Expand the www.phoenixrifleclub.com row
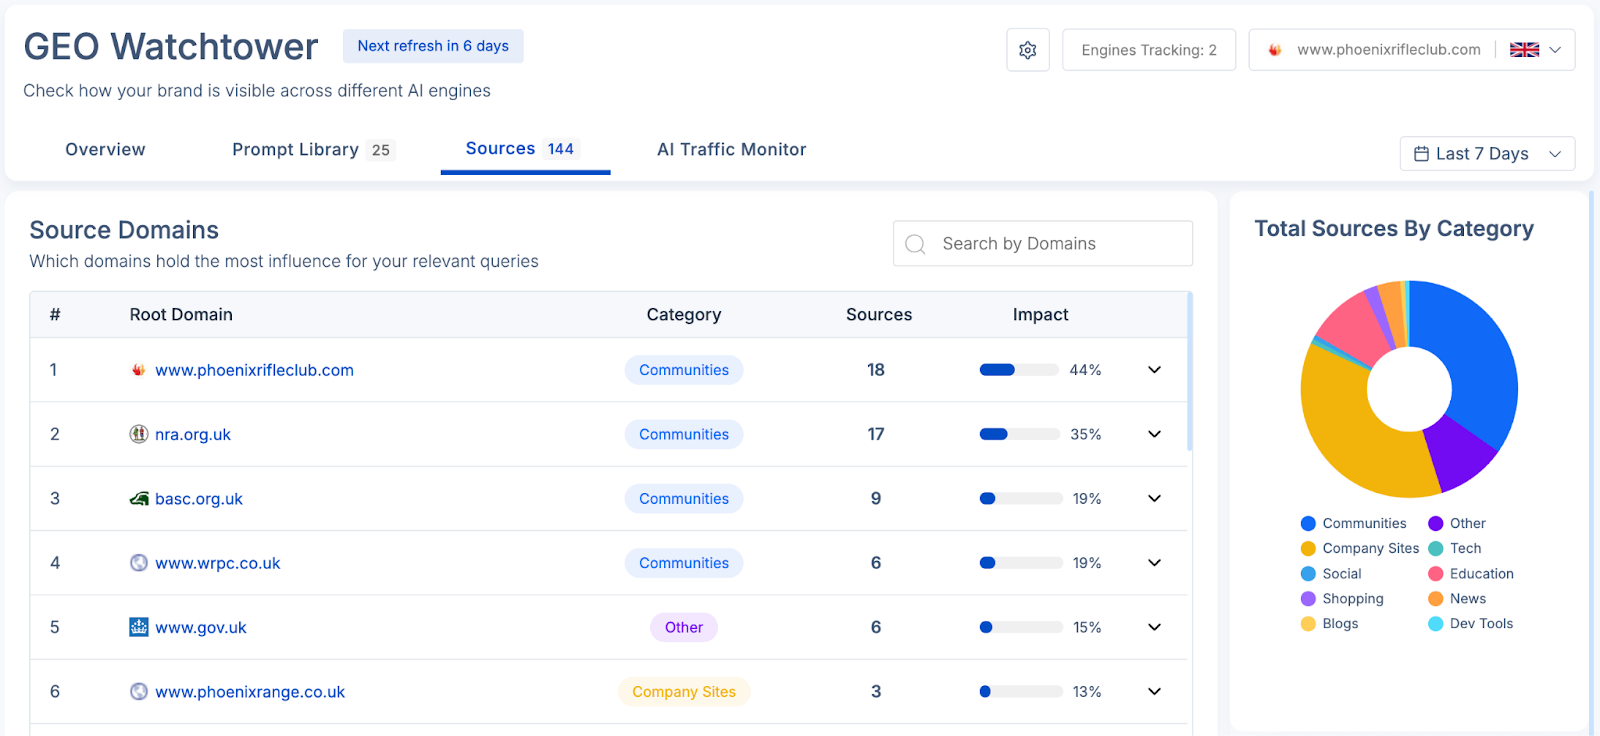 [1154, 370]
